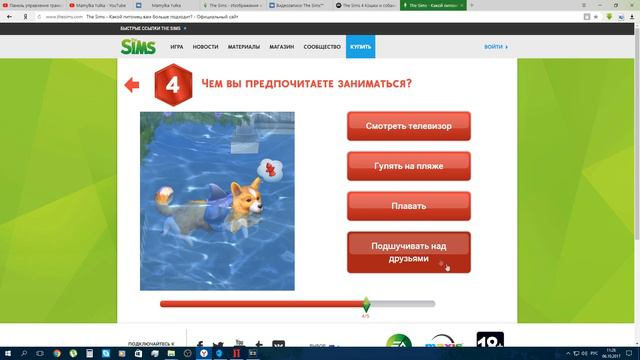Click the РУС input language indicator
The image size is (640, 360).
(594, 353)
